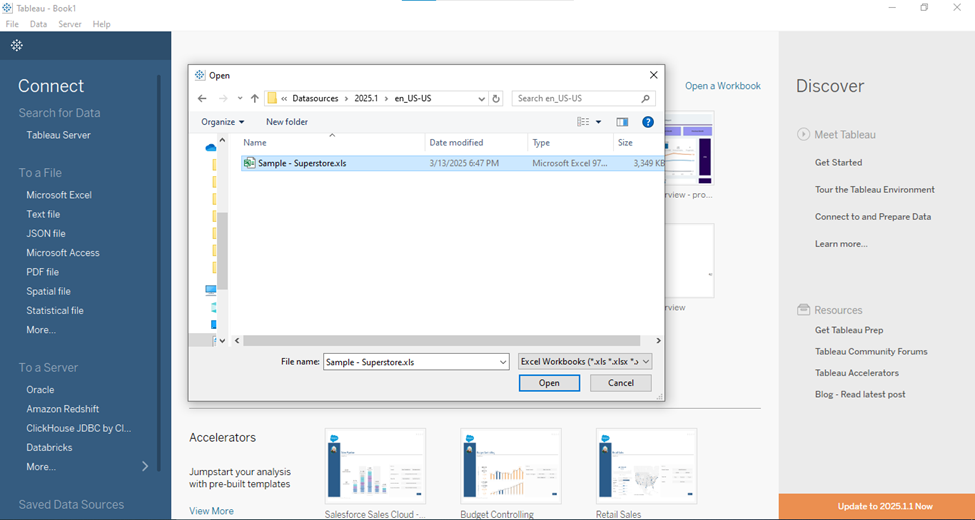
Task: Open the File menu
Action: tap(12, 24)
